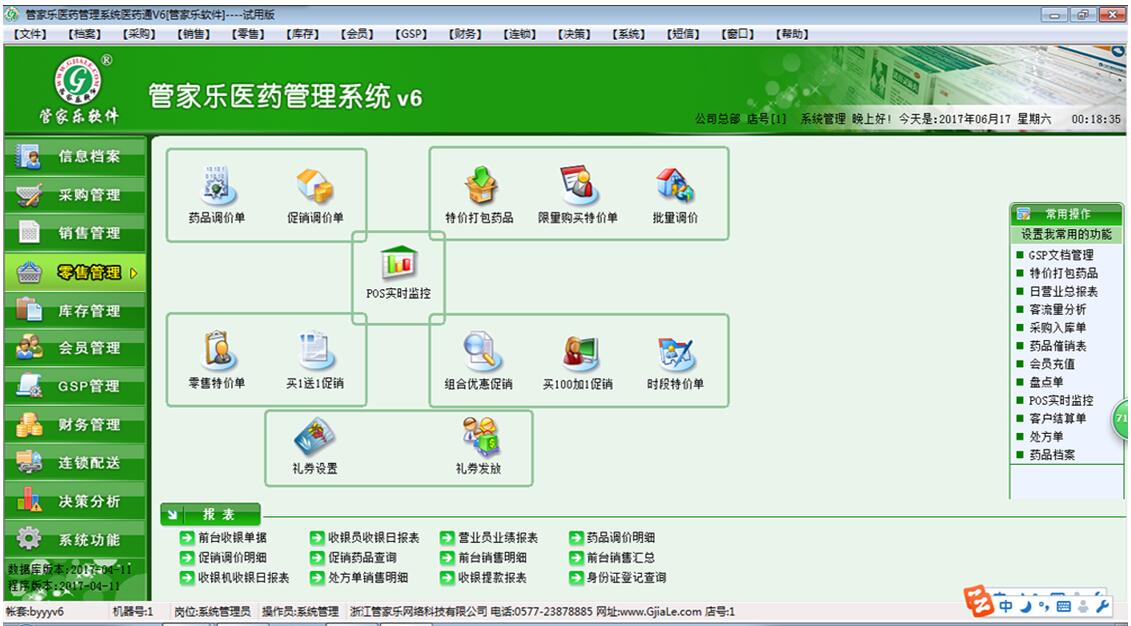
Task: Open the 【帮助】 menu
Action: point(792,34)
